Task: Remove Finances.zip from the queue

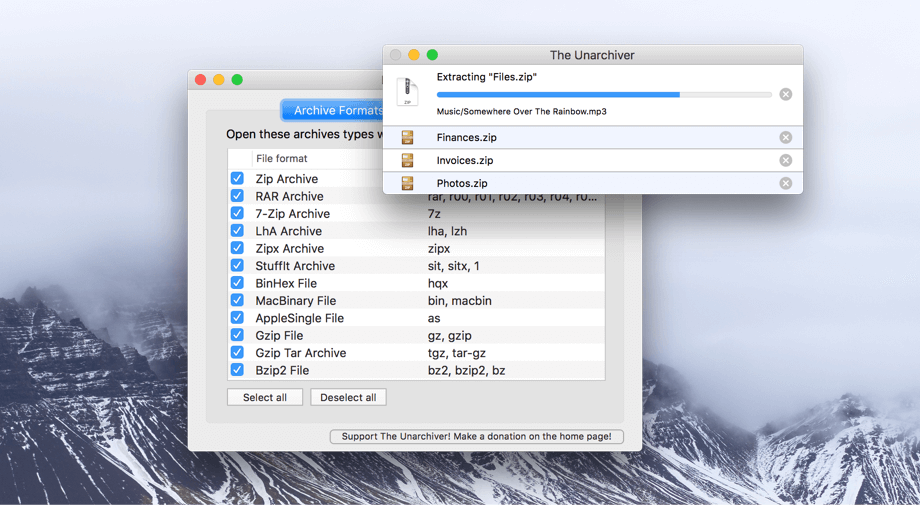Action: pos(785,138)
